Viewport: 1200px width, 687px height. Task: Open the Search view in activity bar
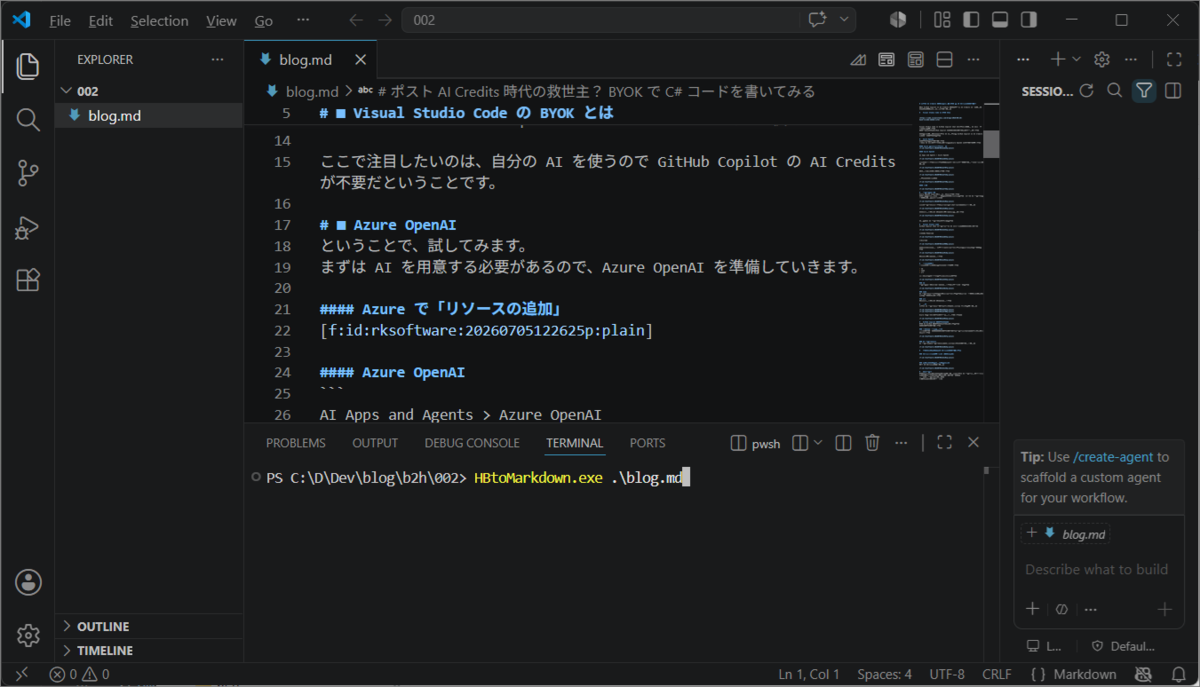(x=28, y=120)
